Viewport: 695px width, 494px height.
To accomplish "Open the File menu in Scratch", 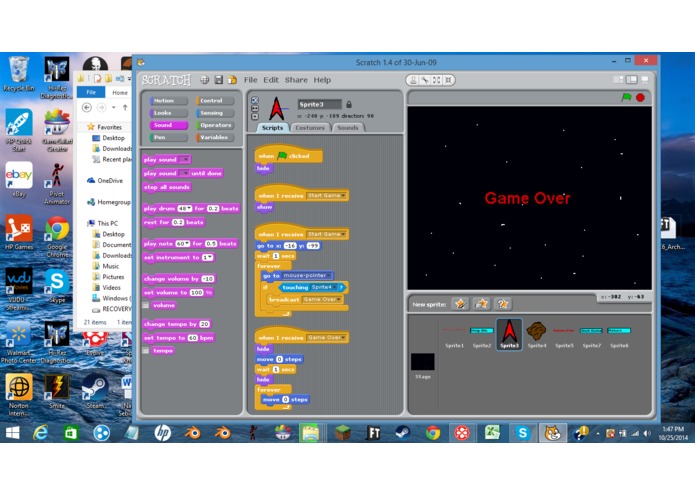I will [x=250, y=80].
